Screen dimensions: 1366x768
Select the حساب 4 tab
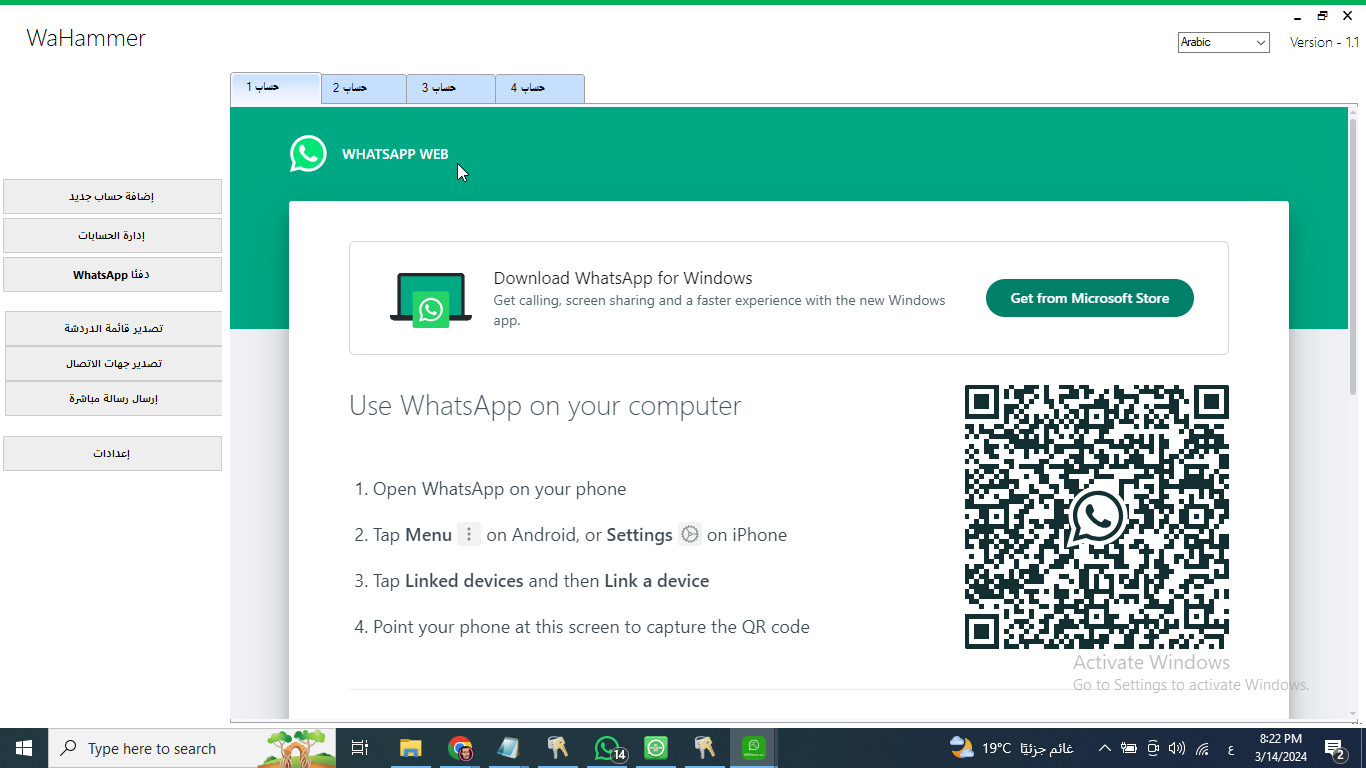tap(540, 88)
